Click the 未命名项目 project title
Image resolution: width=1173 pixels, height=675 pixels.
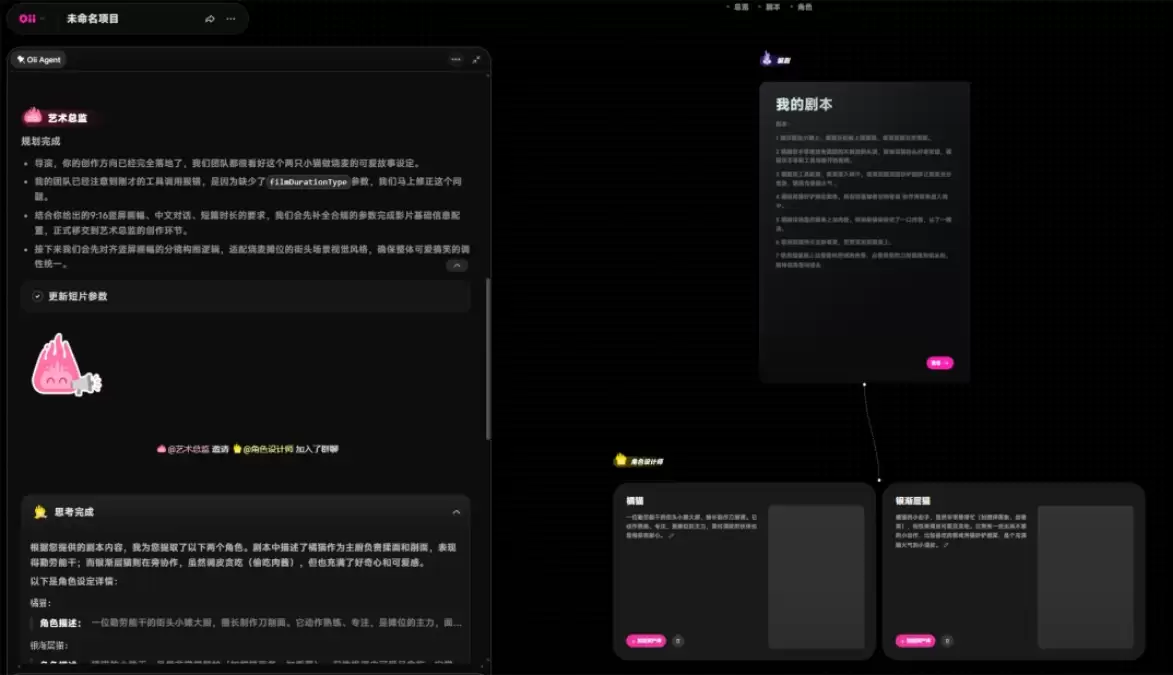click(x=93, y=19)
